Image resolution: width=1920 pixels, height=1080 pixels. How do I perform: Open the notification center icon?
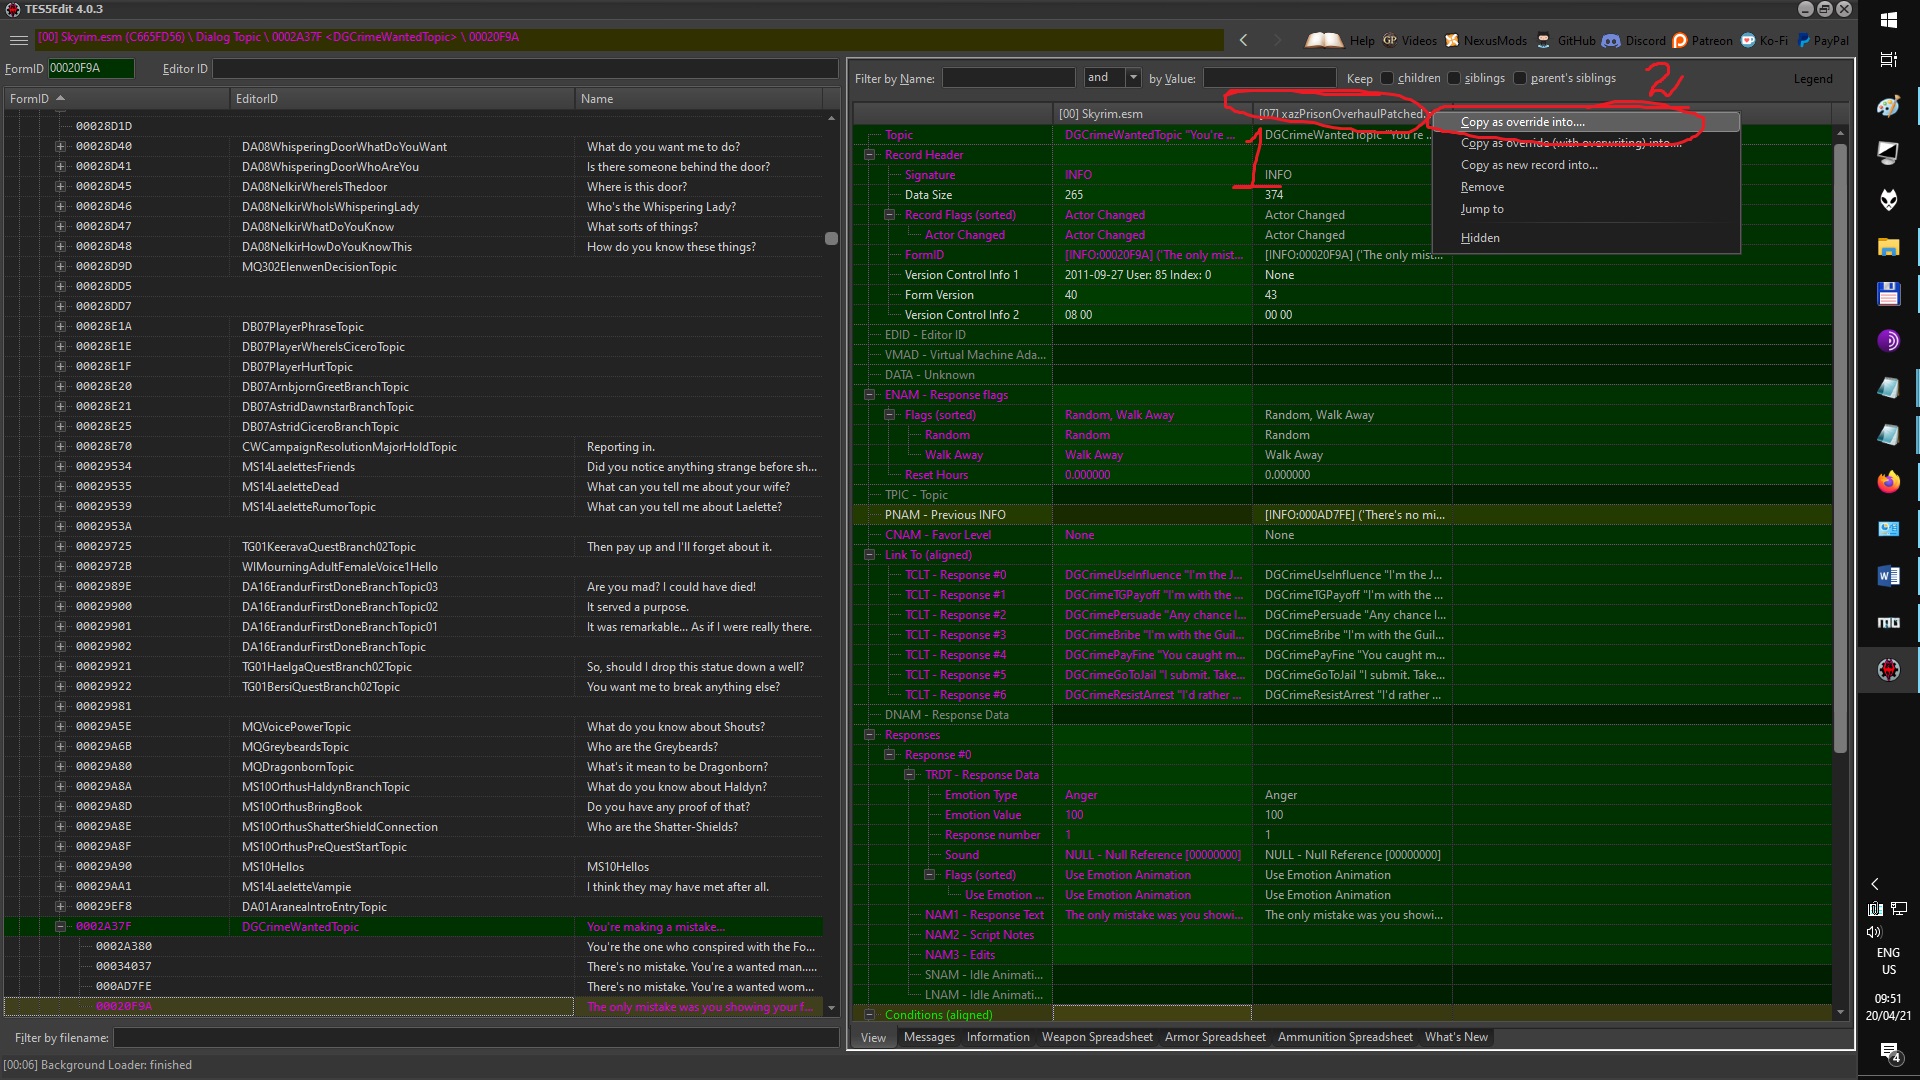point(1888,1052)
